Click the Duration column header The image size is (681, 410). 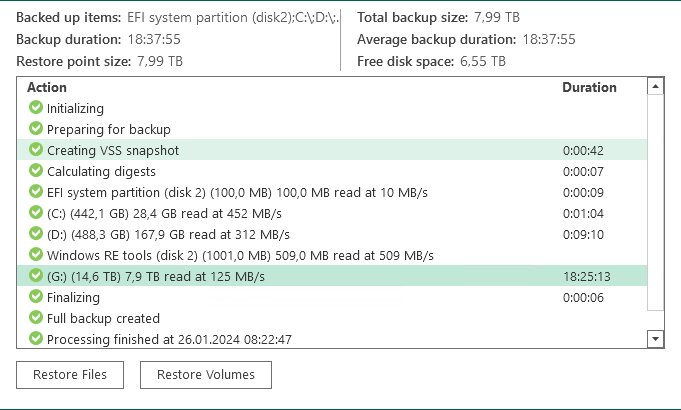[589, 88]
